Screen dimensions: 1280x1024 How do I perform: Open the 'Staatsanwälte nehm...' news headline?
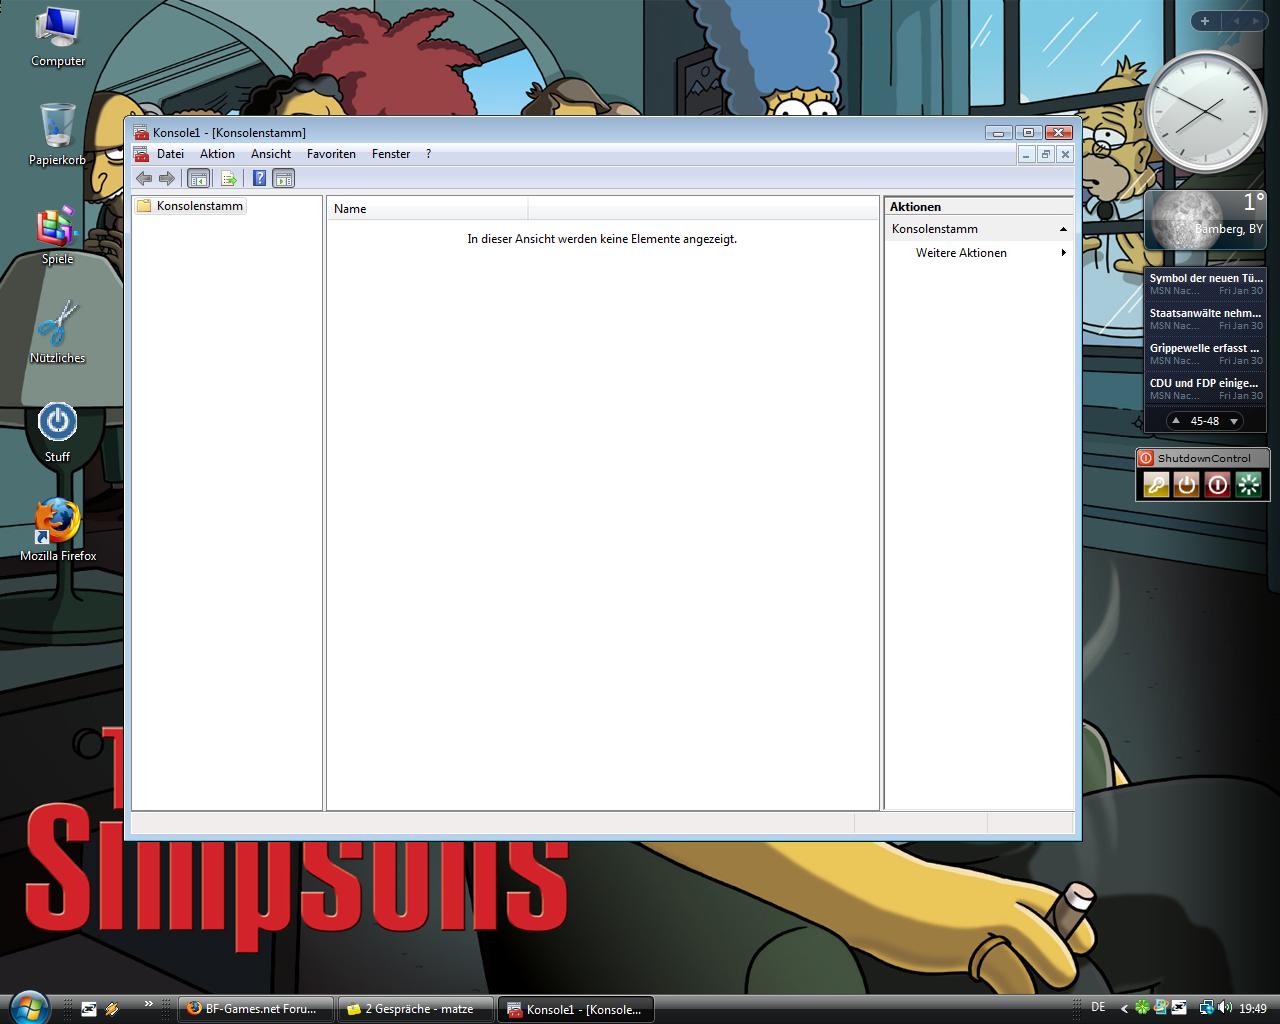(1205, 319)
